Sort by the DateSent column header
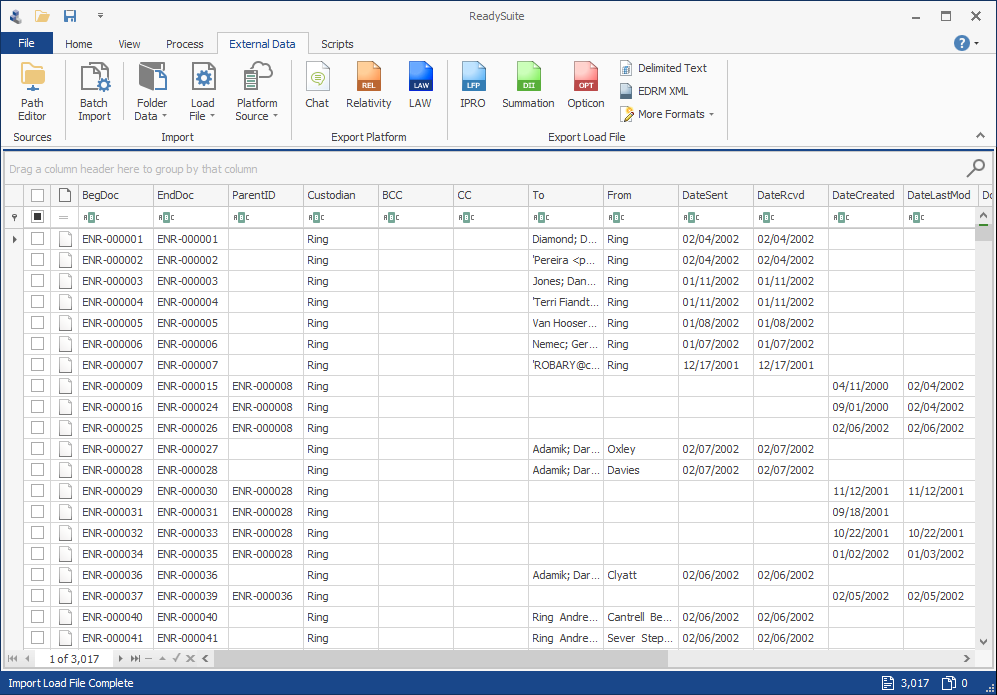 (x=716, y=195)
